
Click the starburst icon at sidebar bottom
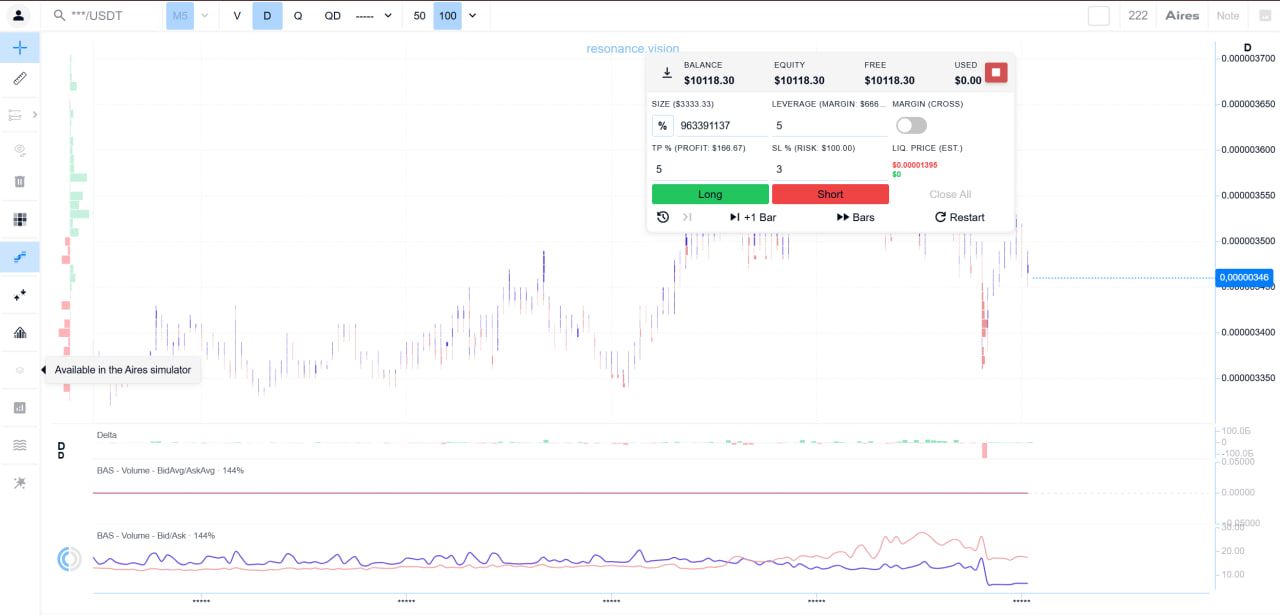pos(19,483)
